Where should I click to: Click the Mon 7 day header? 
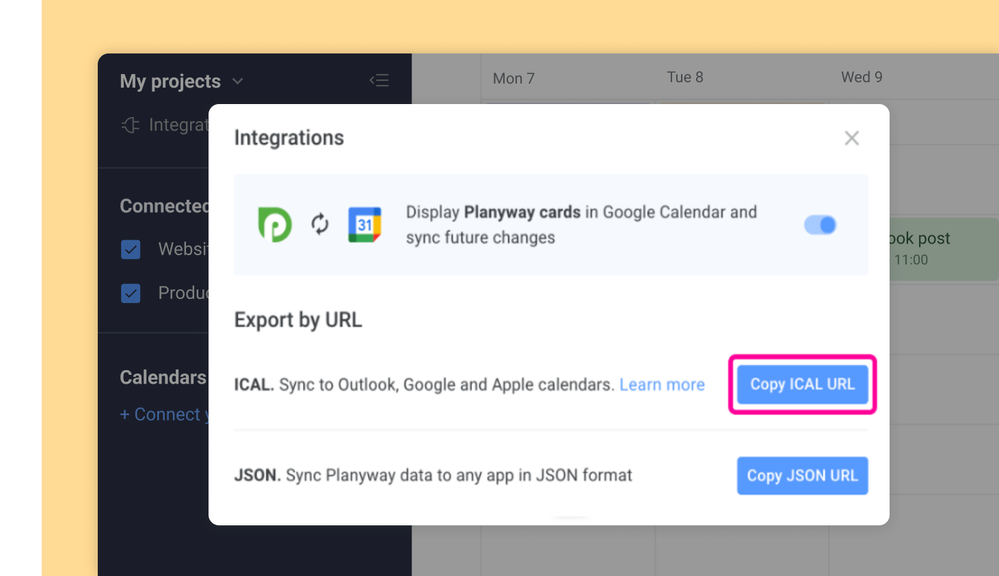pyautogui.click(x=513, y=77)
